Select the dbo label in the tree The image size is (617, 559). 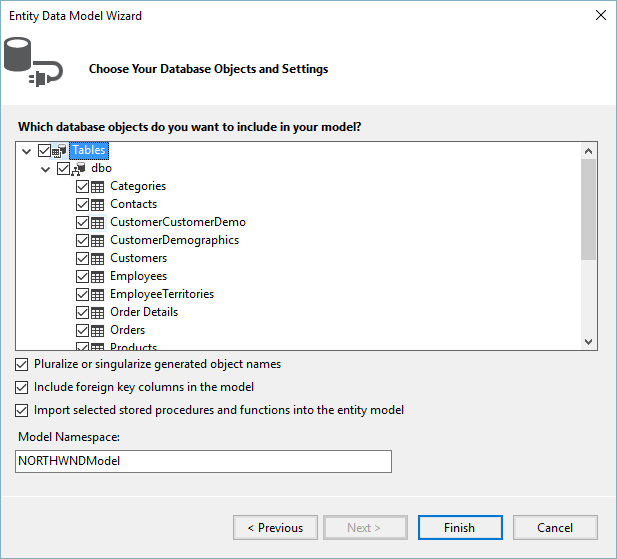coord(102,168)
